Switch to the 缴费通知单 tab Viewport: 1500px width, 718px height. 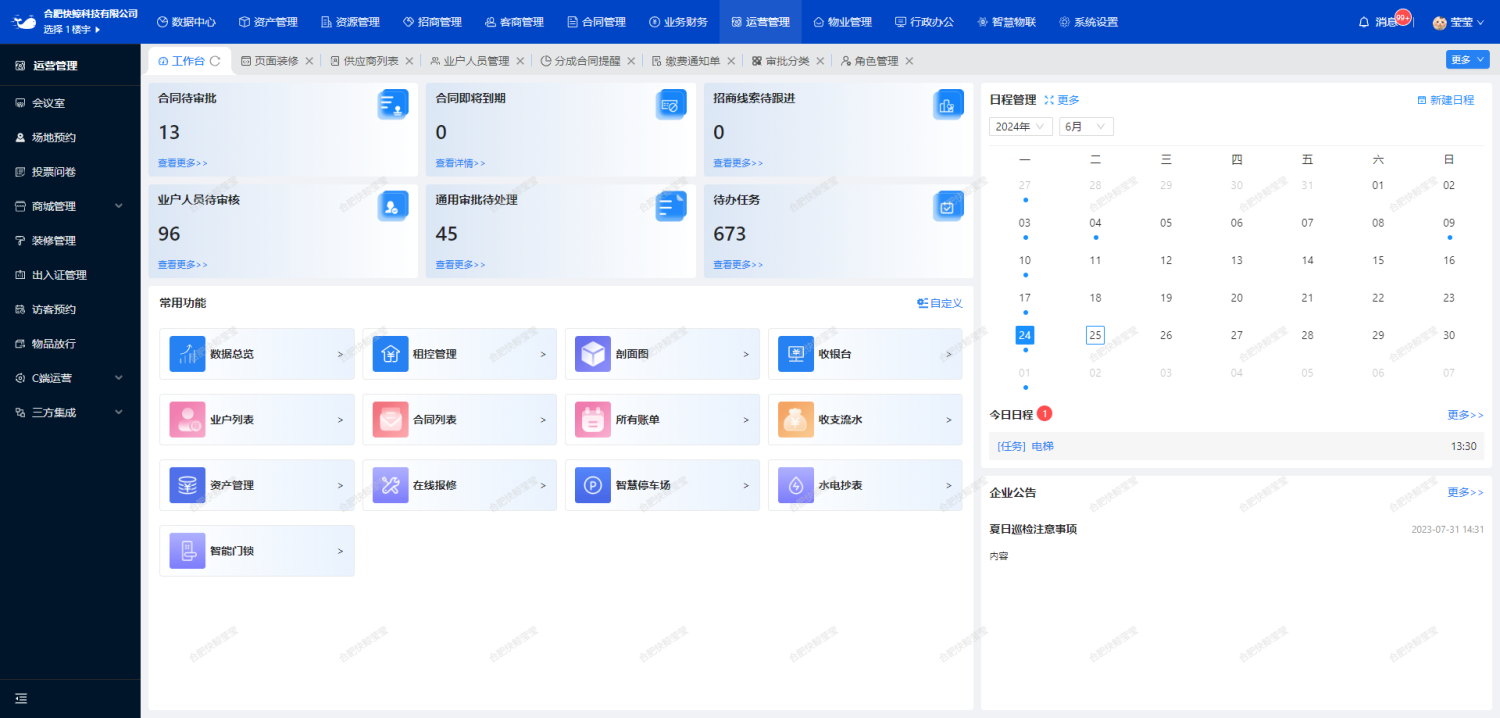click(x=686, y=61)
